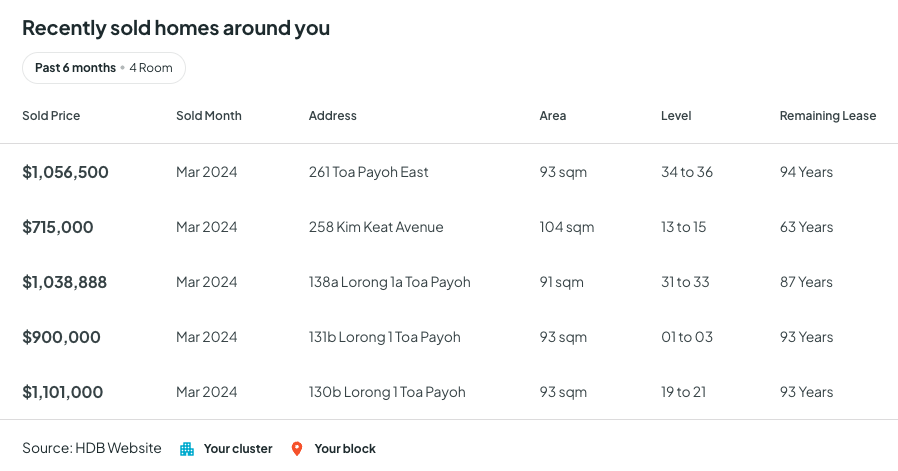Image resolution: width=898 pixels, height=471 pixels.
Task: Sort by Sold Month column header
Action: pos(209,116)
